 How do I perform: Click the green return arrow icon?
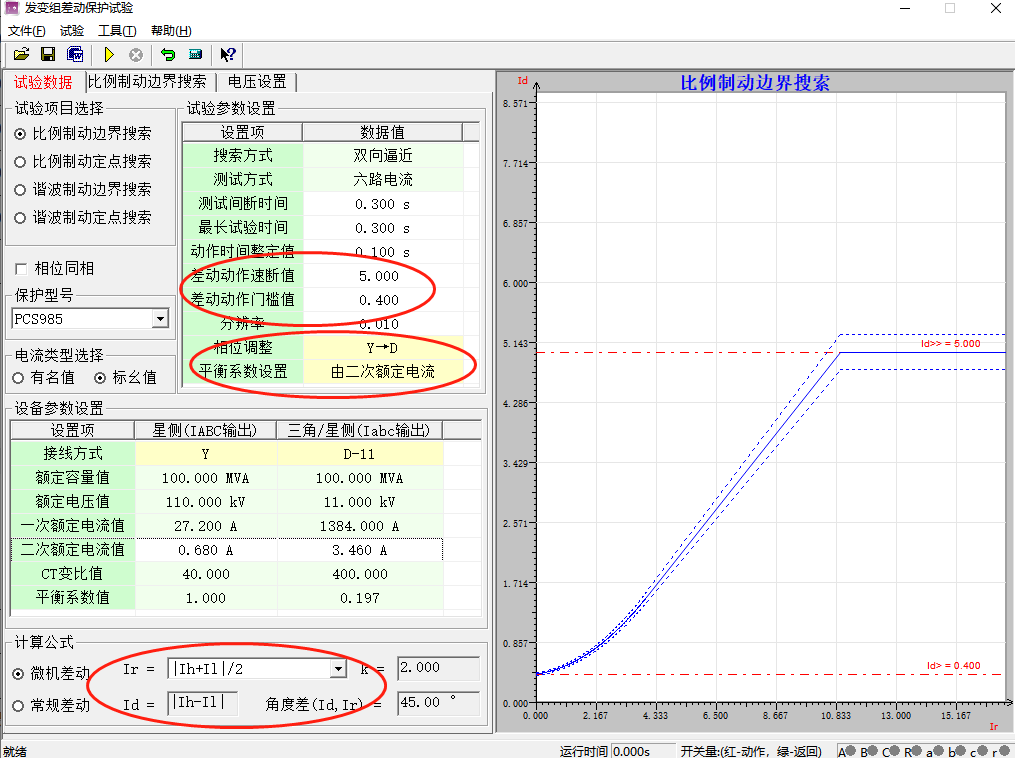[x=168, y=54]
